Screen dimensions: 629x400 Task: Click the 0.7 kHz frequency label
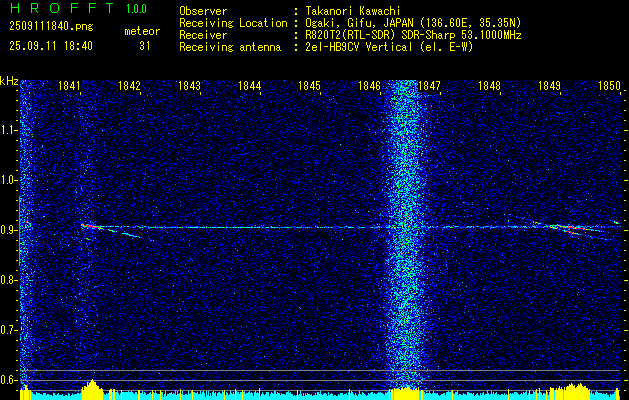click(8, 330)
